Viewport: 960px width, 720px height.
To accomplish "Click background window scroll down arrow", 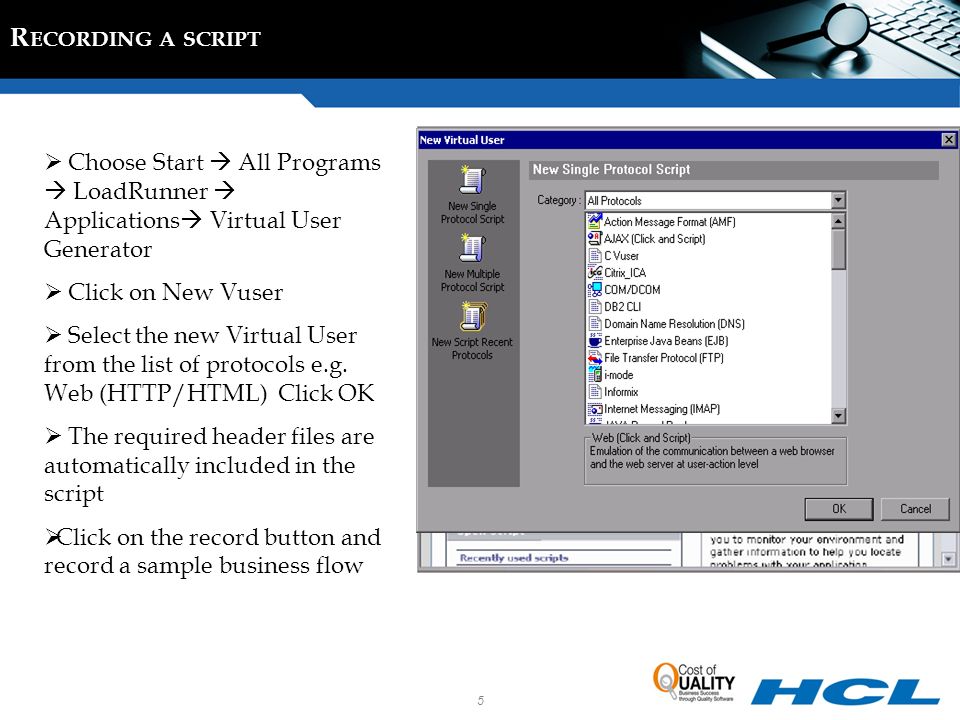I will 948,559.
